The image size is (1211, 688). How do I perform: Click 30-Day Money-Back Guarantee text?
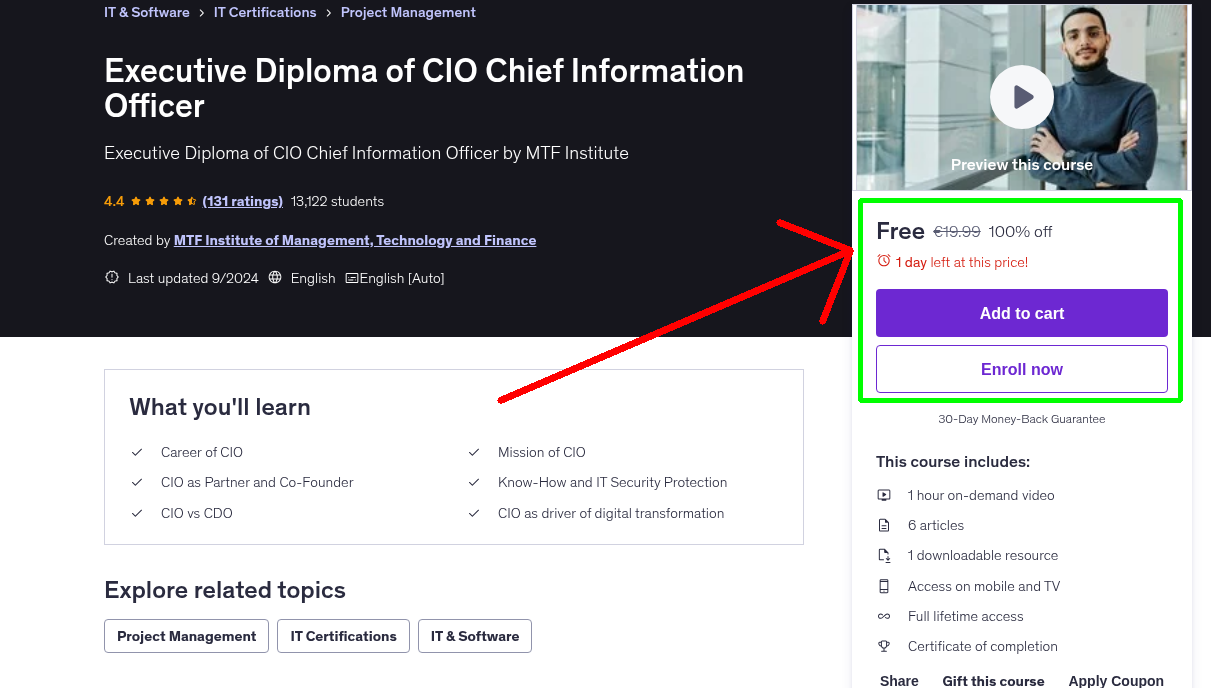pyautogui.click(x=1022, y=419)
